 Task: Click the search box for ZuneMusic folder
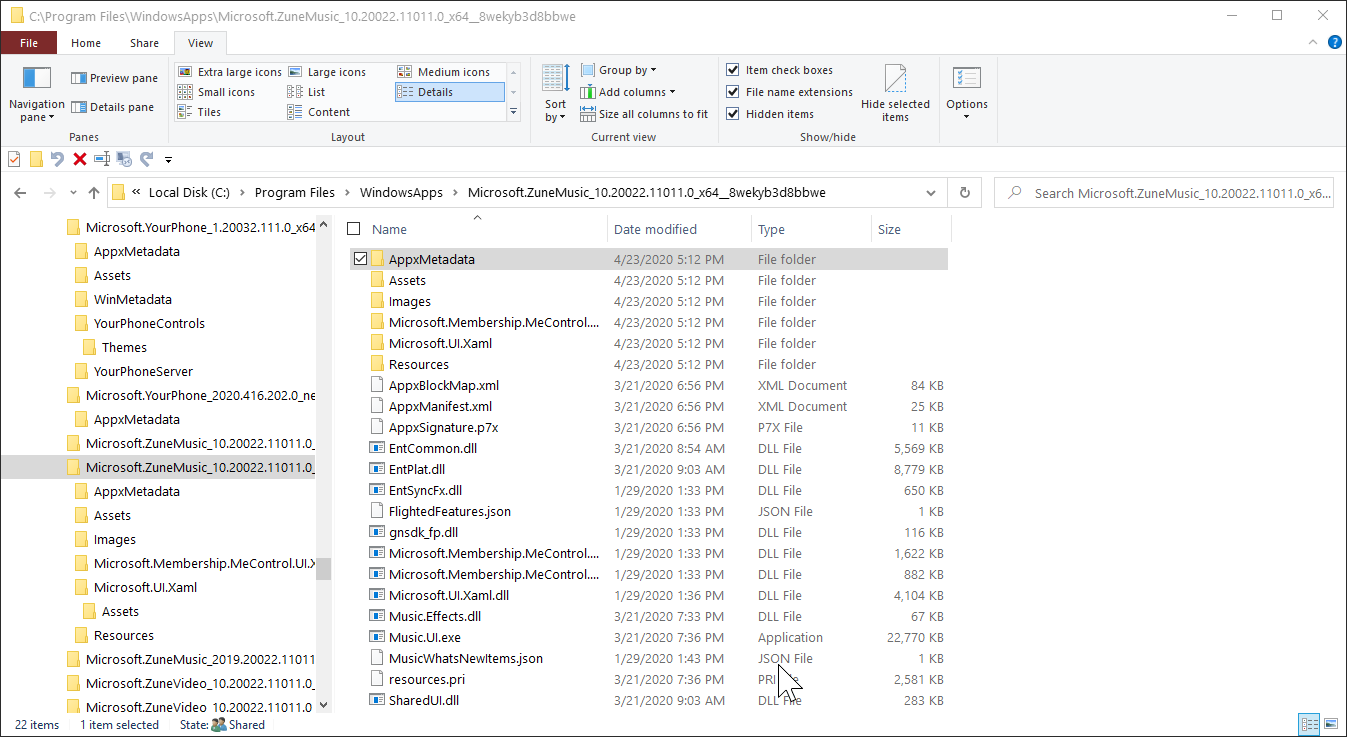point(1164,193)
